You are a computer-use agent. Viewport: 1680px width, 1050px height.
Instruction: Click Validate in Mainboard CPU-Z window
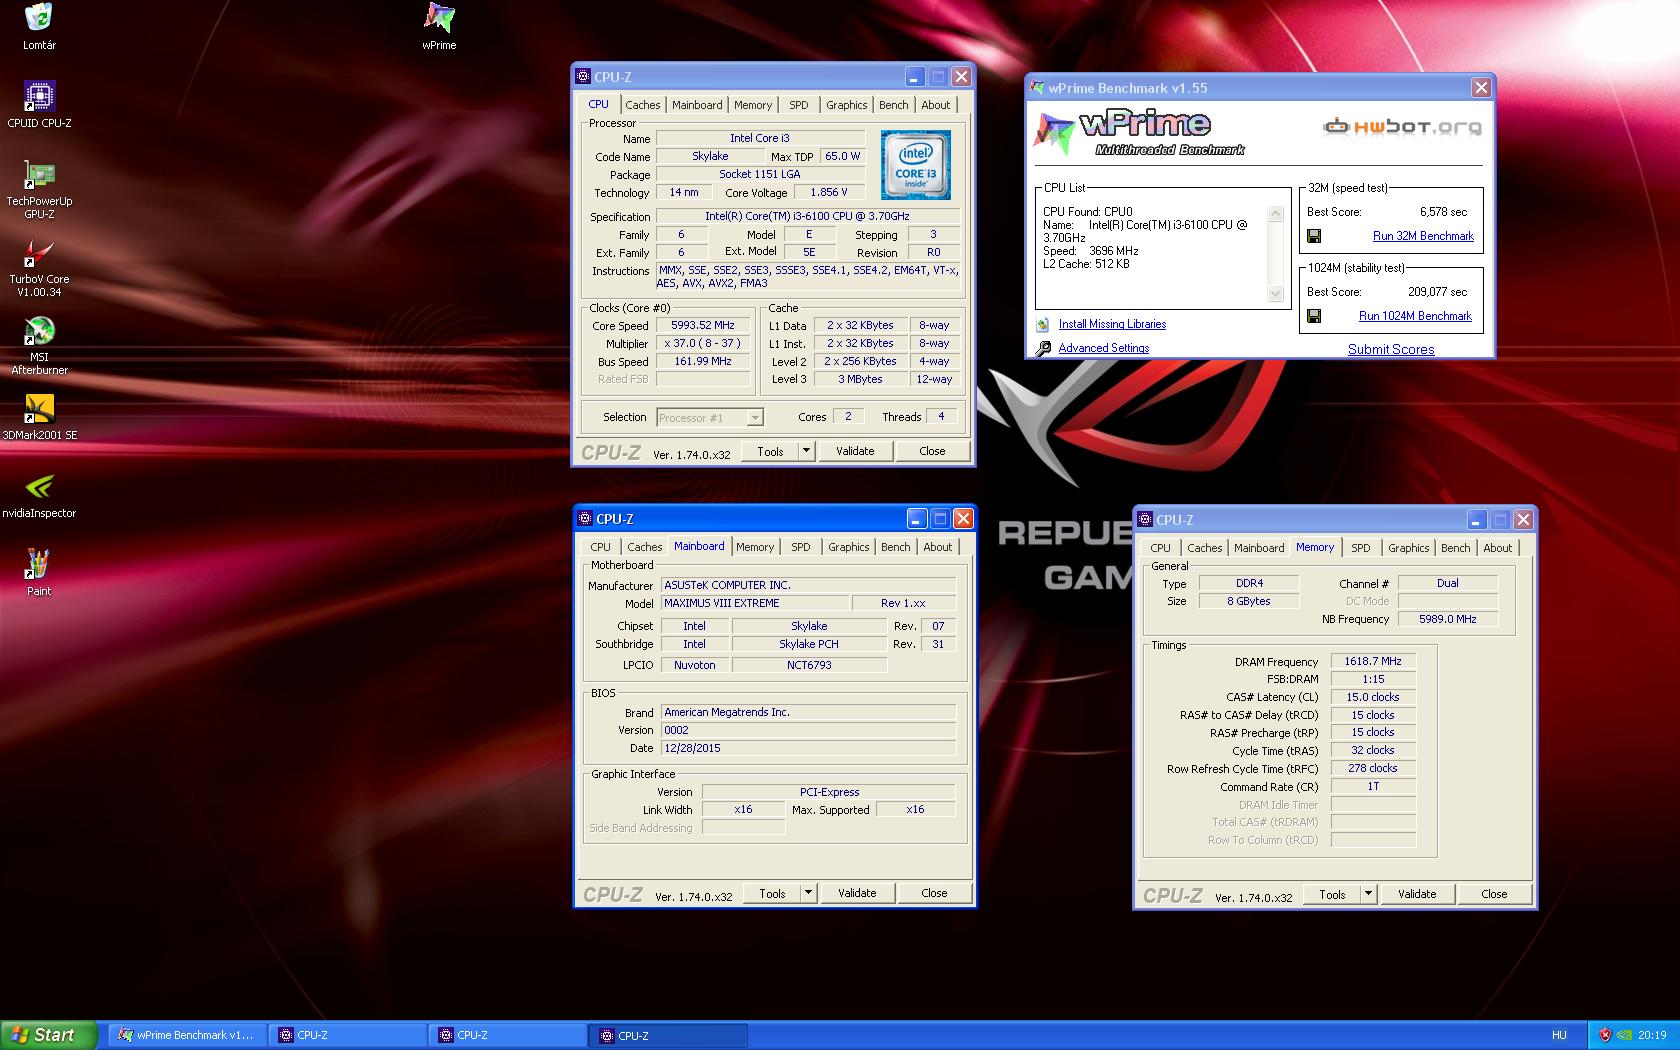pyautogui.click(x=857, y=893)
